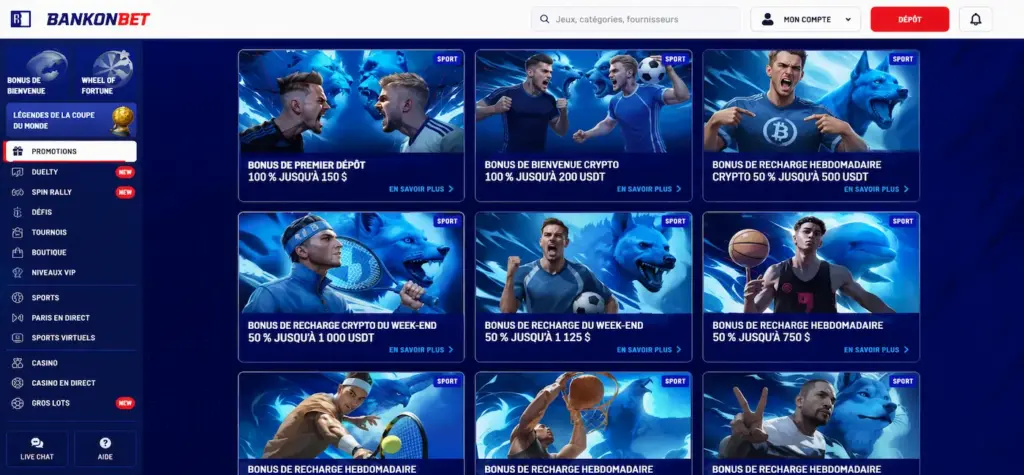Click the Sports Virtuels icon
The image size is (1024, 475).
[x=18, y=338]
